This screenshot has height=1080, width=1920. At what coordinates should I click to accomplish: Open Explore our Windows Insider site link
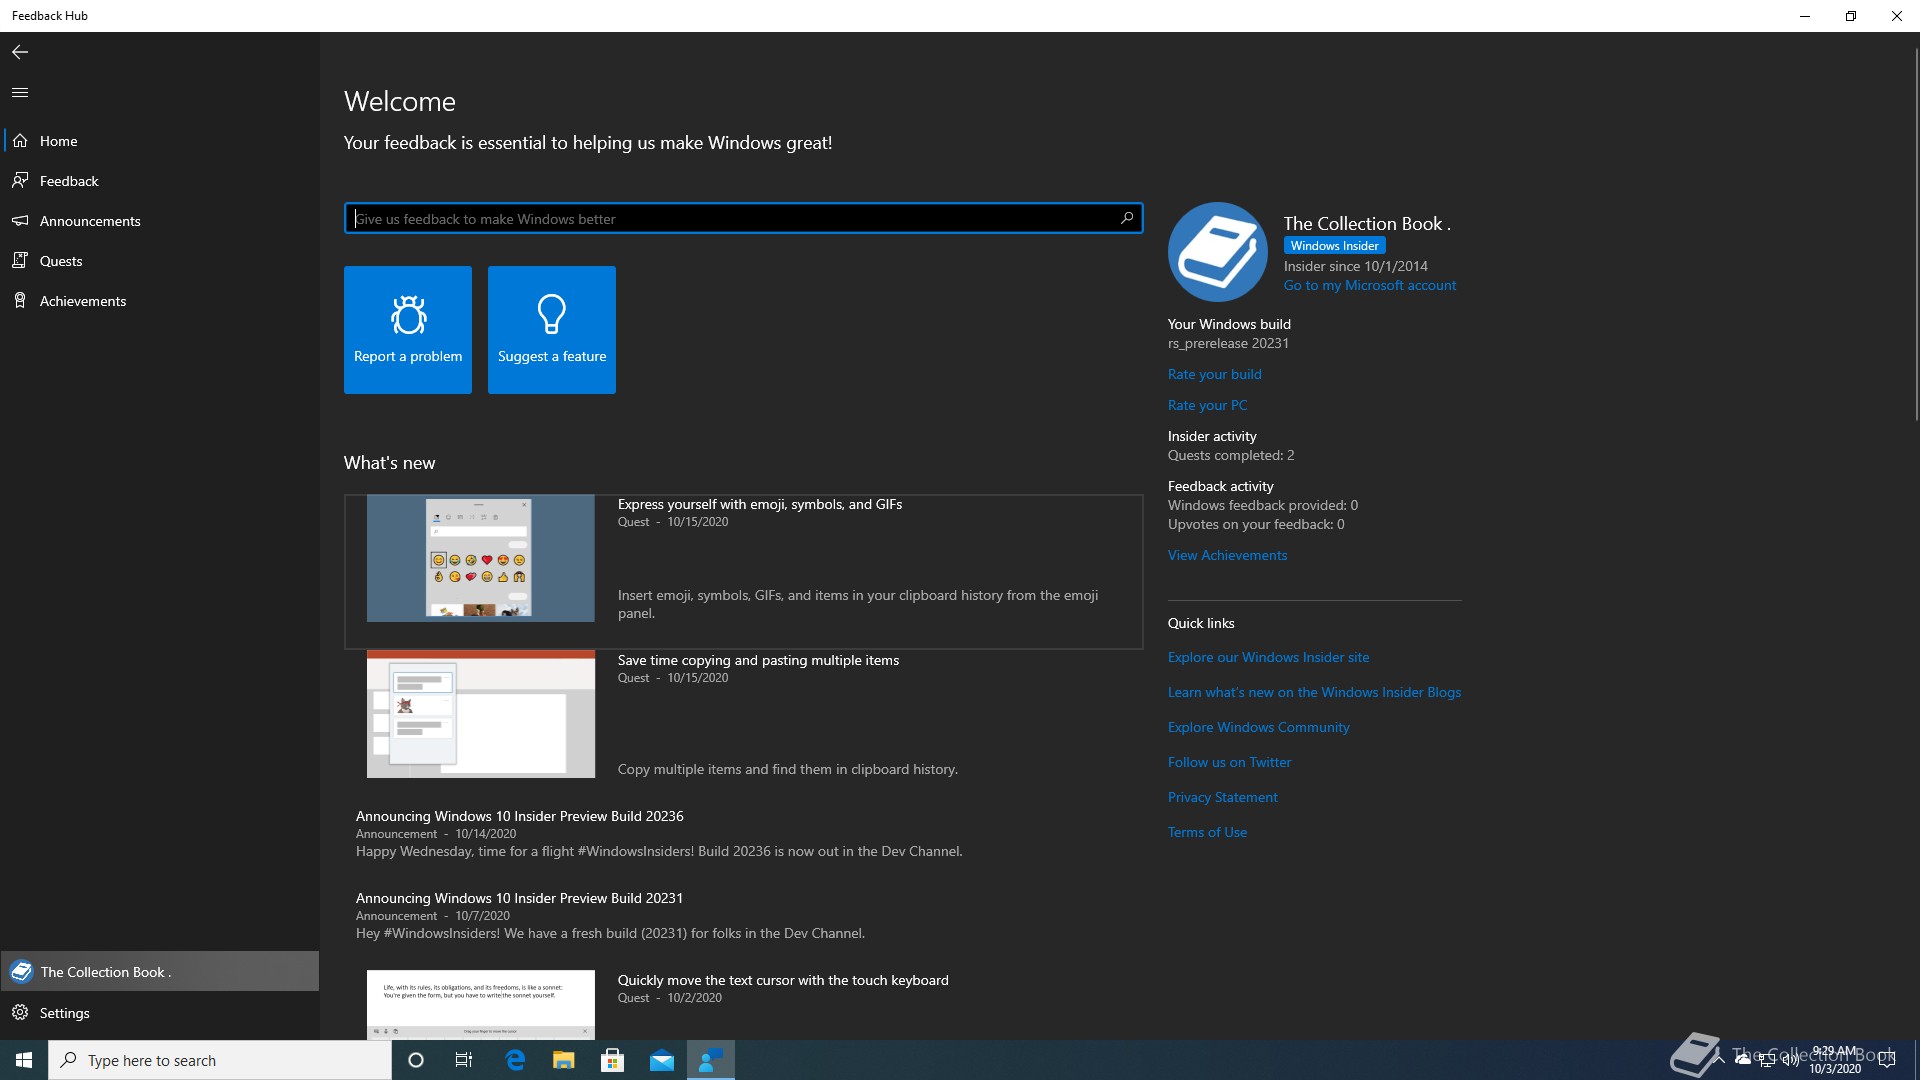(1268, 657)
